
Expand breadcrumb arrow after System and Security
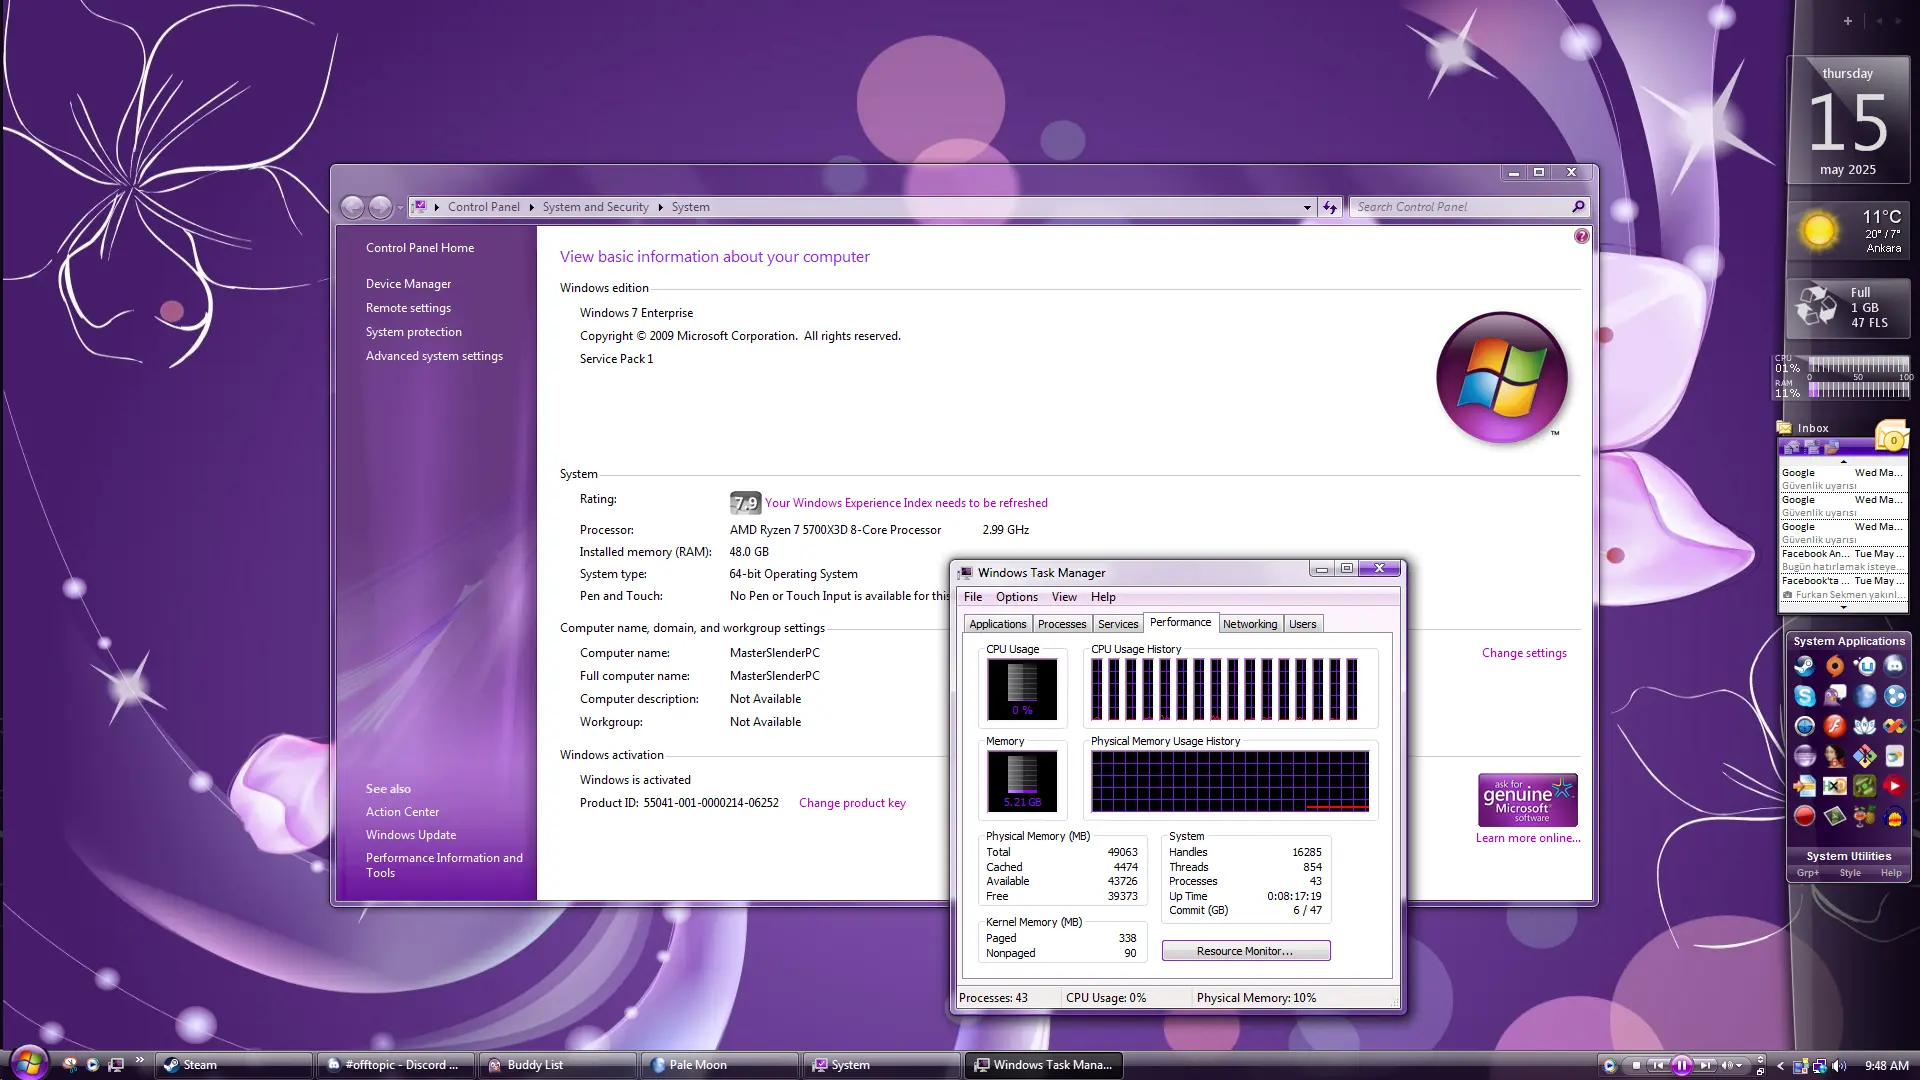tap(660, 207)
